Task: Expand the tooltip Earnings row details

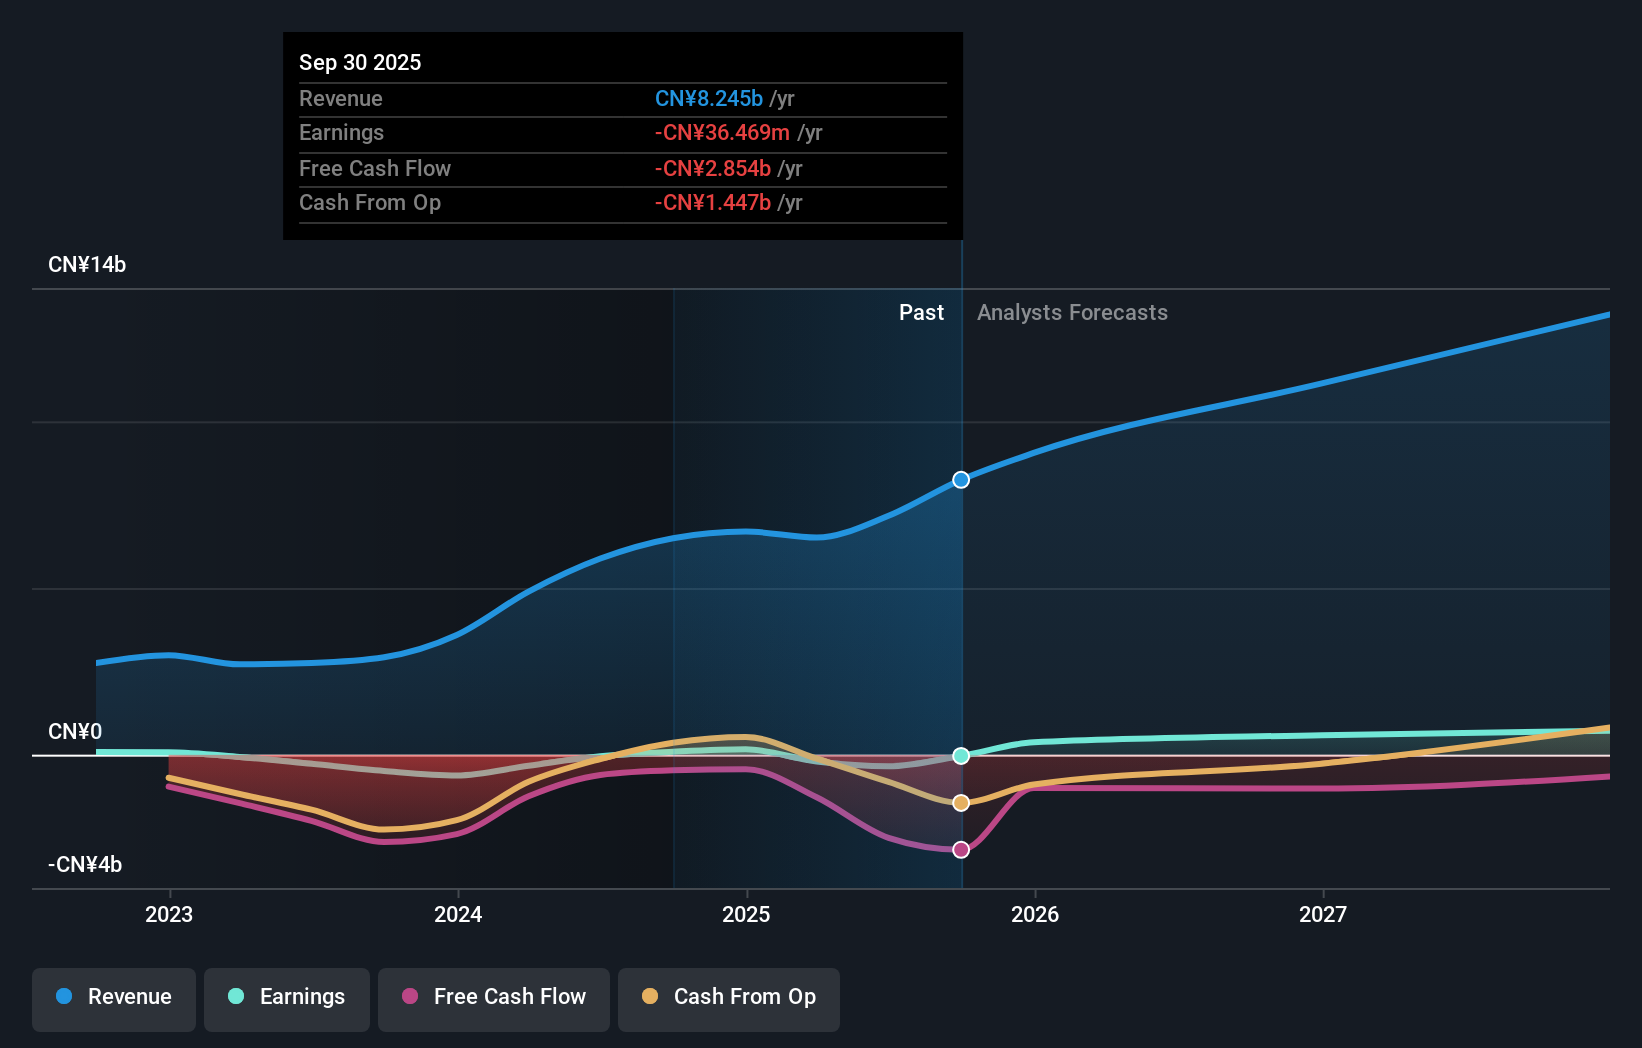Action: point(622,132)
